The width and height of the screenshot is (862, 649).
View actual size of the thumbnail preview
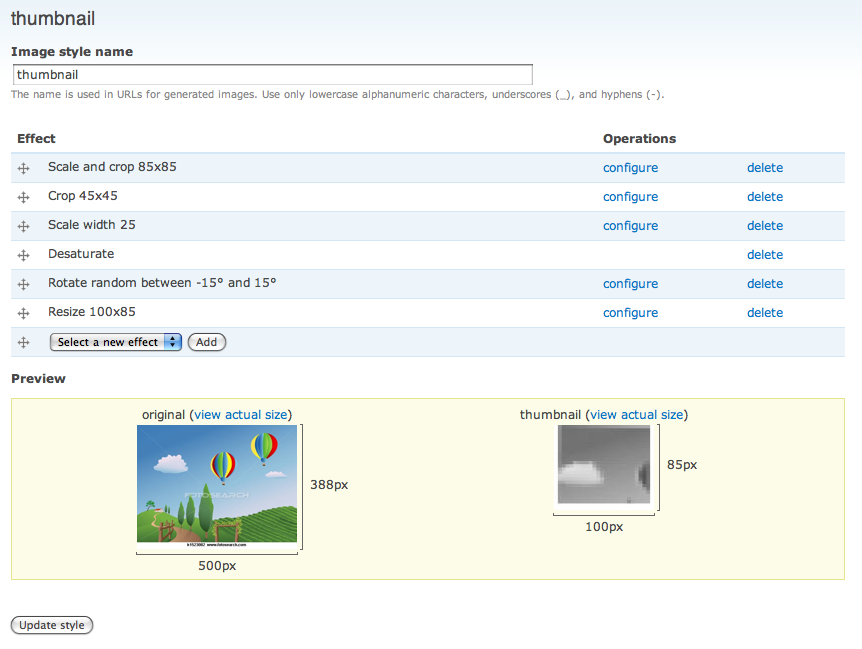click(x=637, y=414)
